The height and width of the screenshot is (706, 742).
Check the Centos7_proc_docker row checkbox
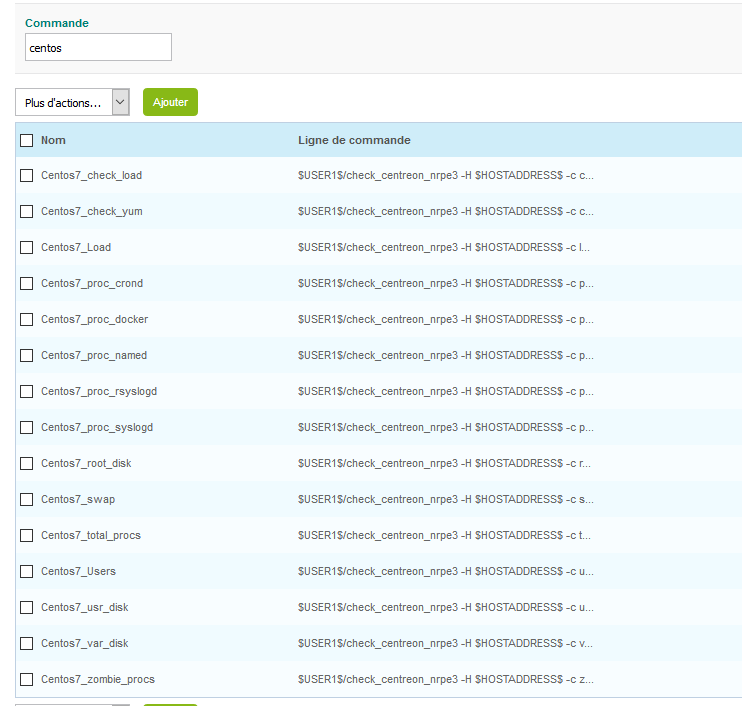pos(26,319)
